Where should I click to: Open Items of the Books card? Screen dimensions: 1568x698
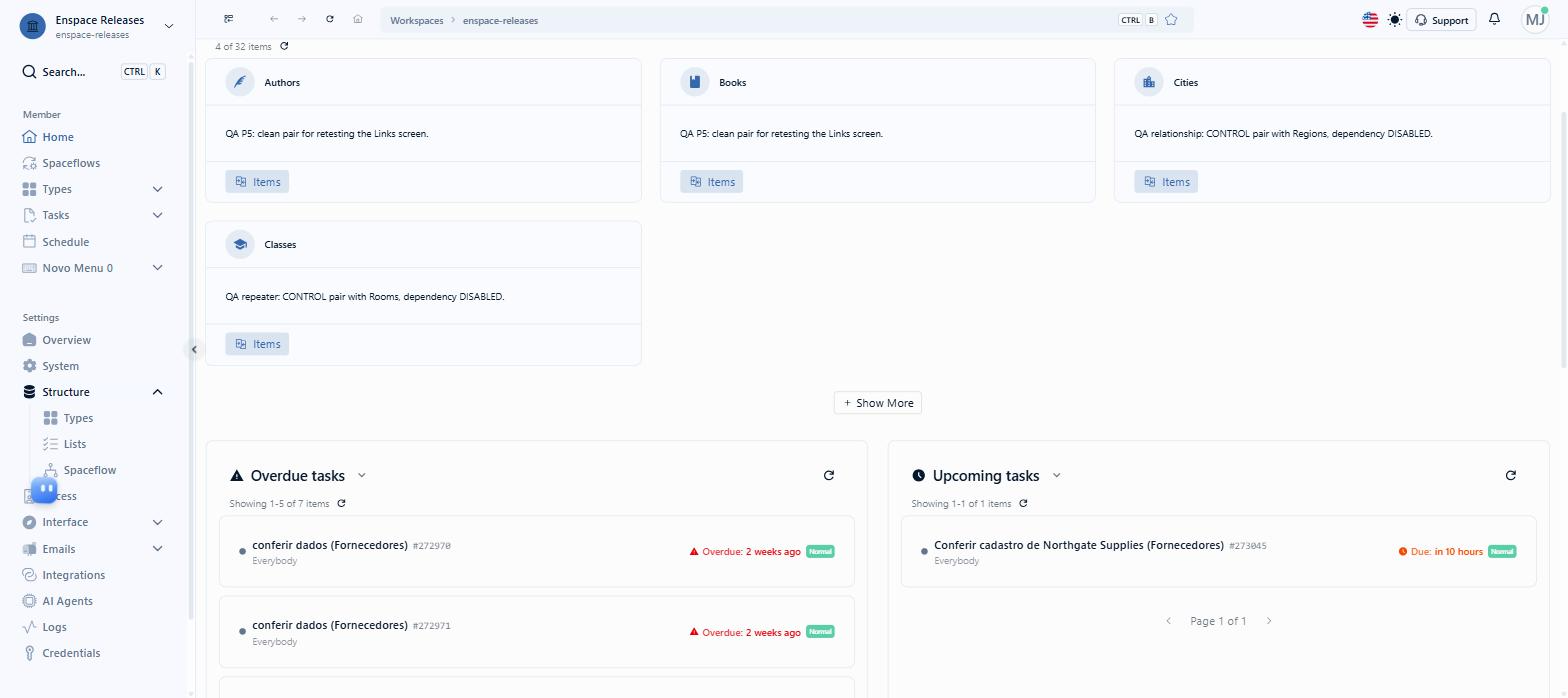[x=712, y=182]
